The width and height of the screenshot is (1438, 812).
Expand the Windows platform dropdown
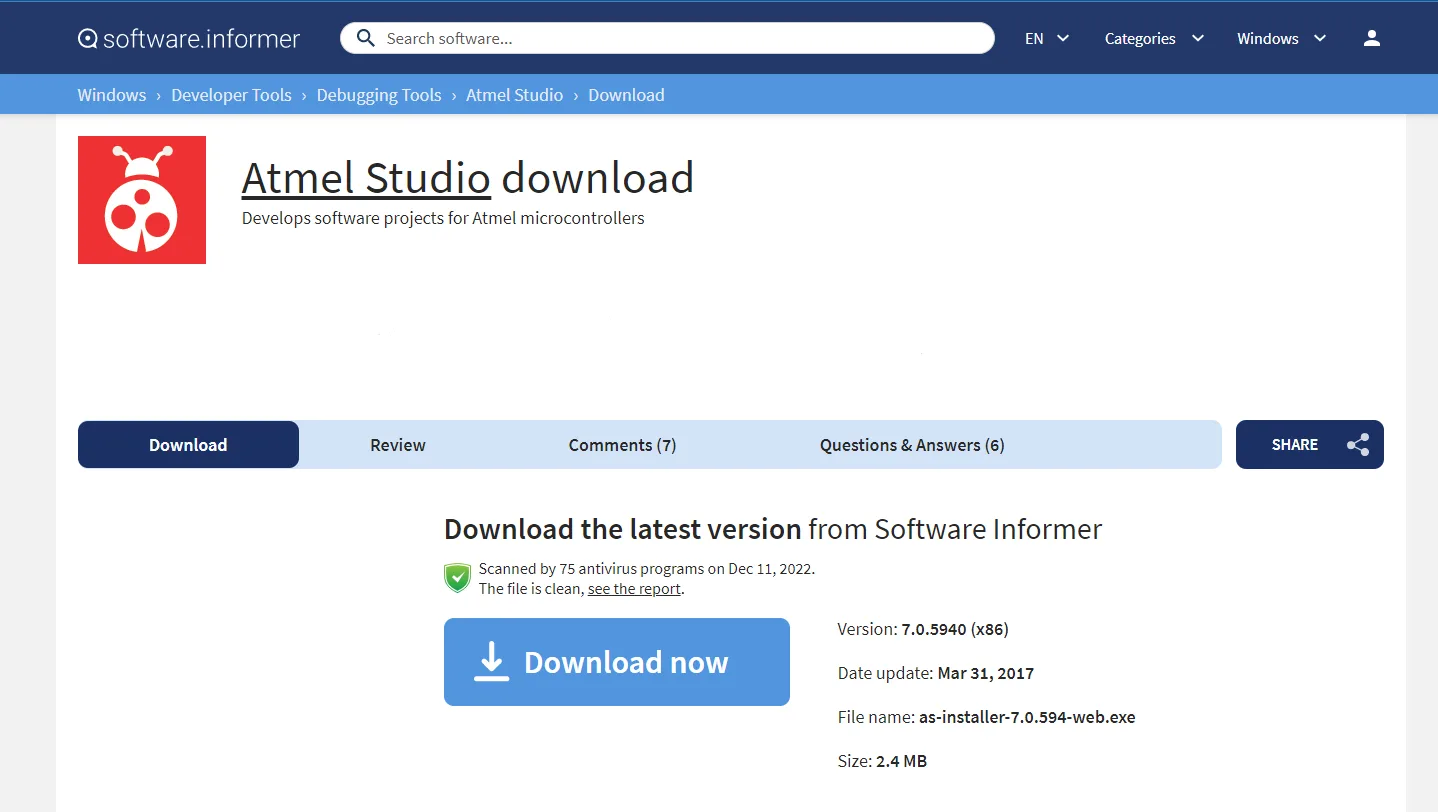(x=1280, y=38)
